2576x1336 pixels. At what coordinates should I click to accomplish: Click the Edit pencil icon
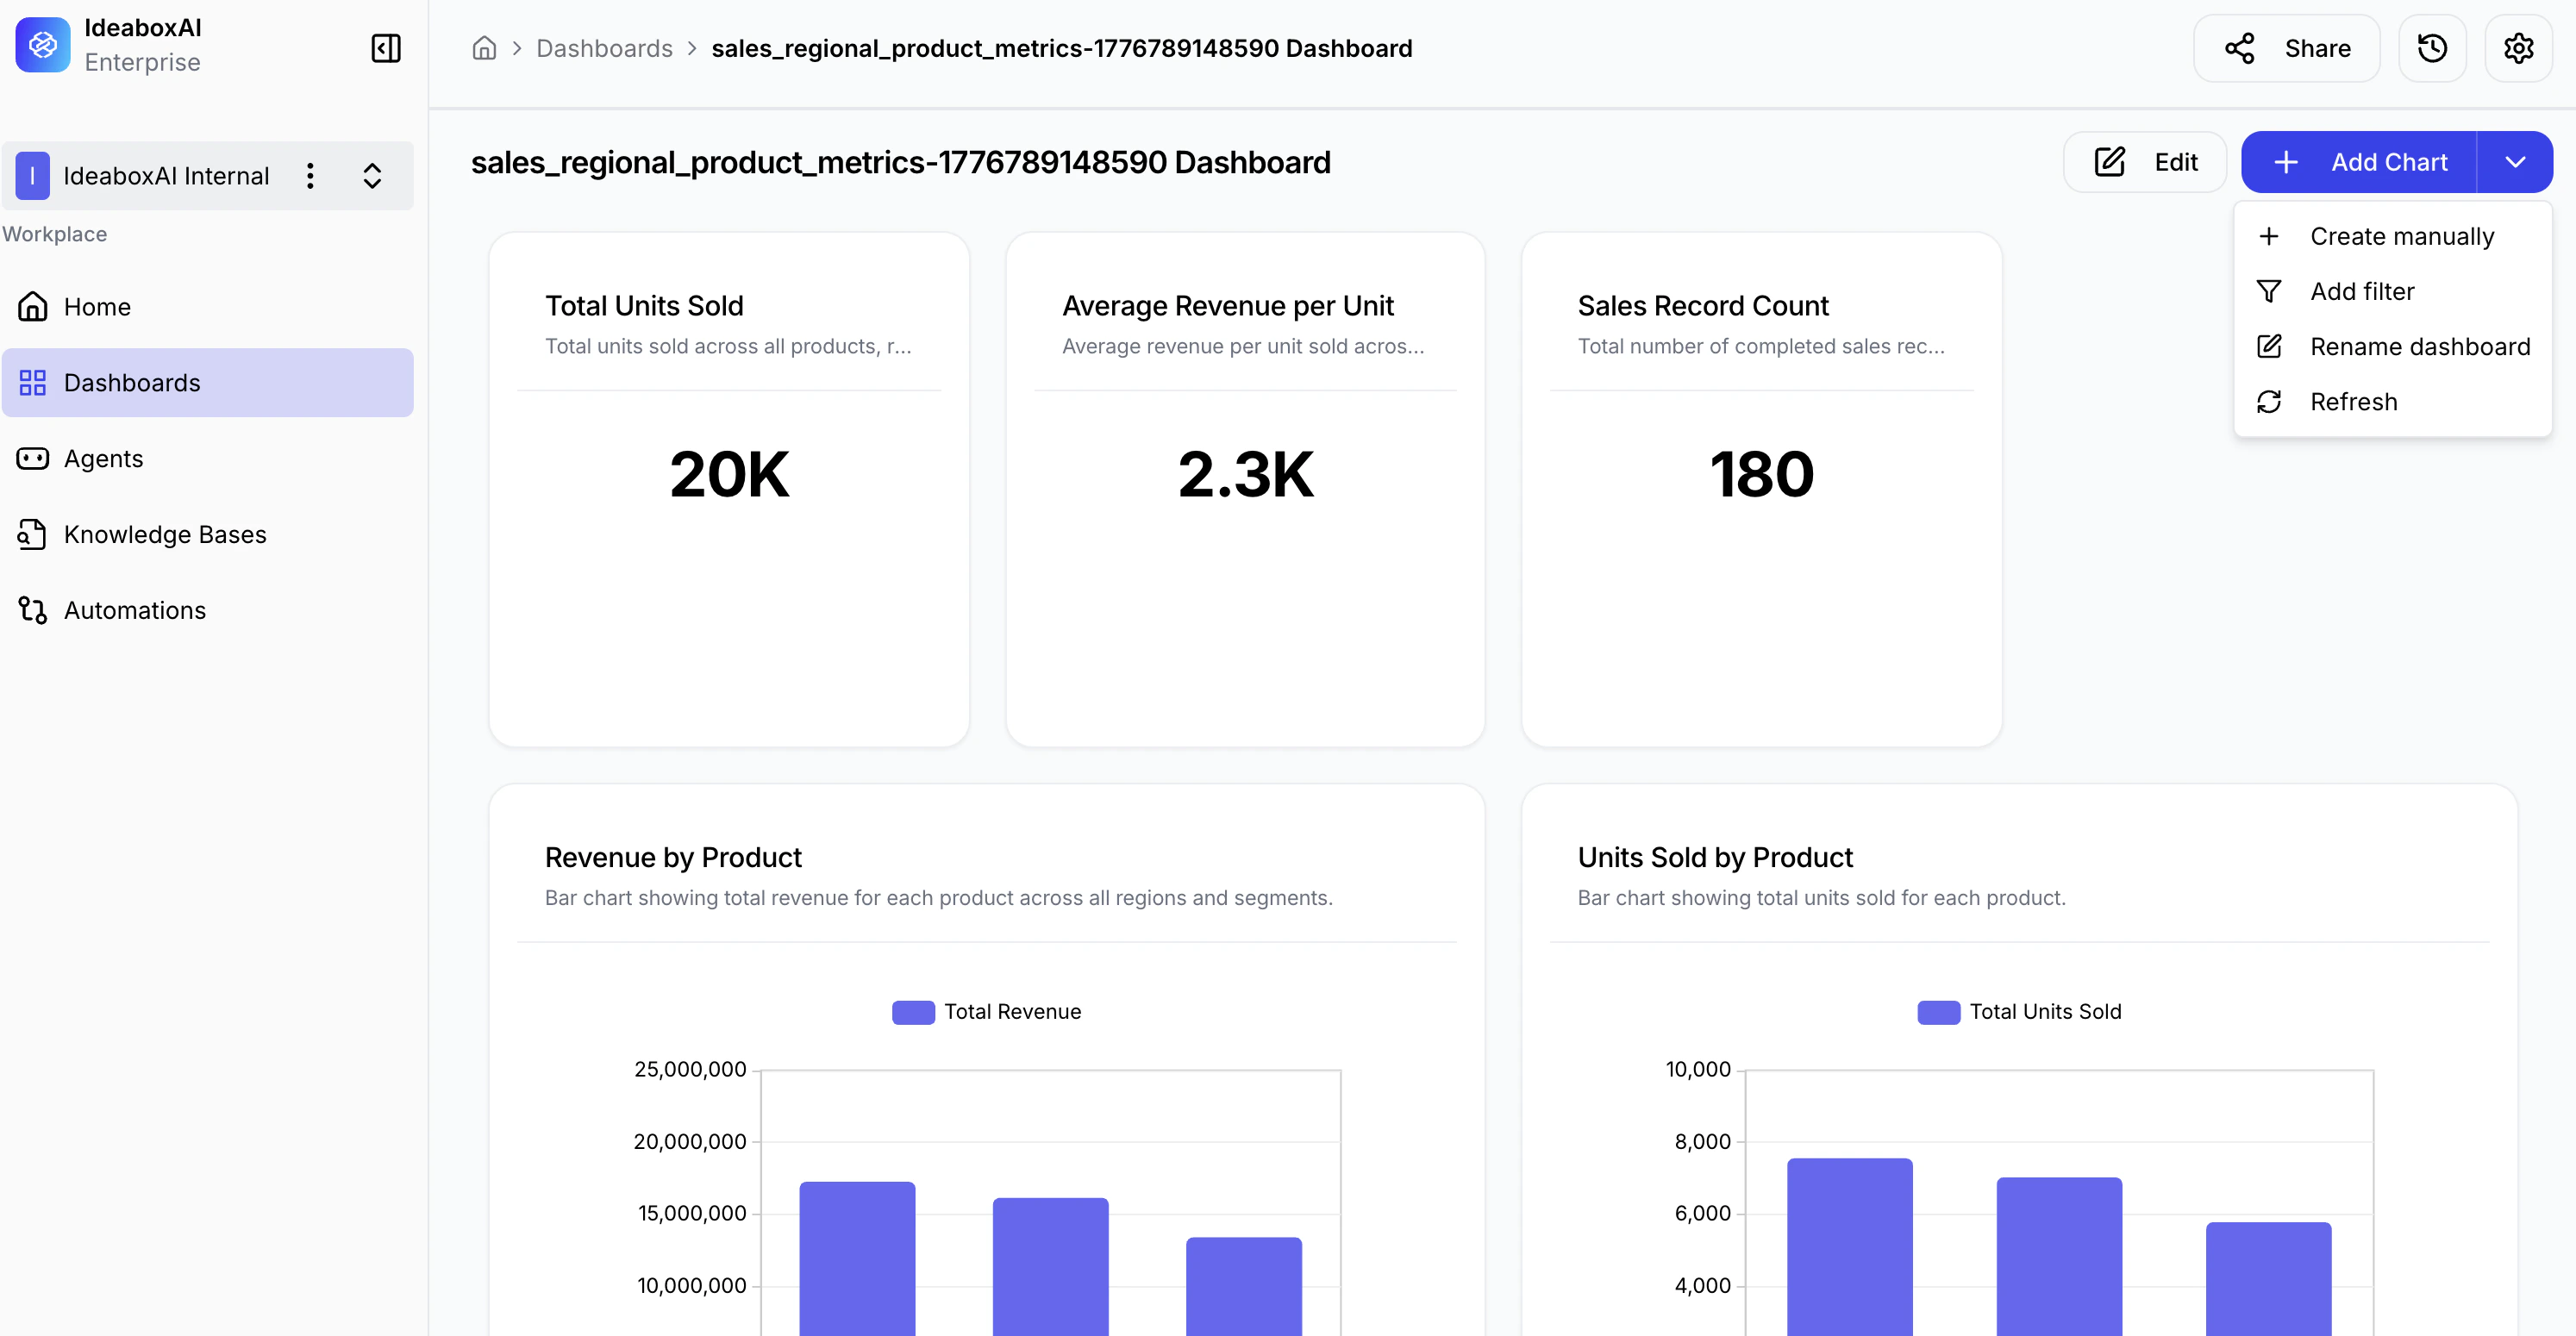pos(2110,162)
